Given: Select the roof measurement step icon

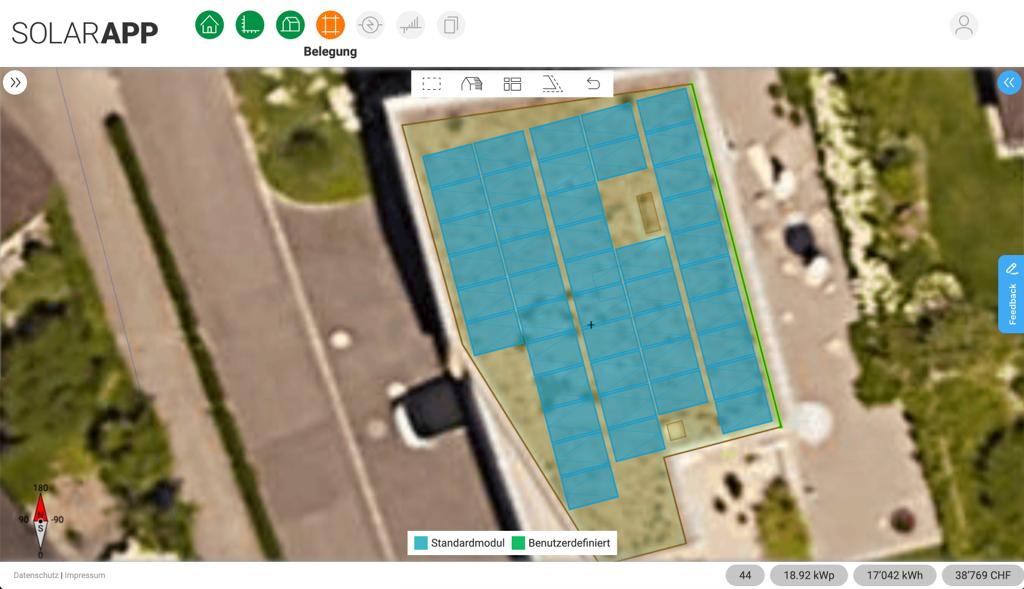Looking at the screenshot, I should point(249,25).
